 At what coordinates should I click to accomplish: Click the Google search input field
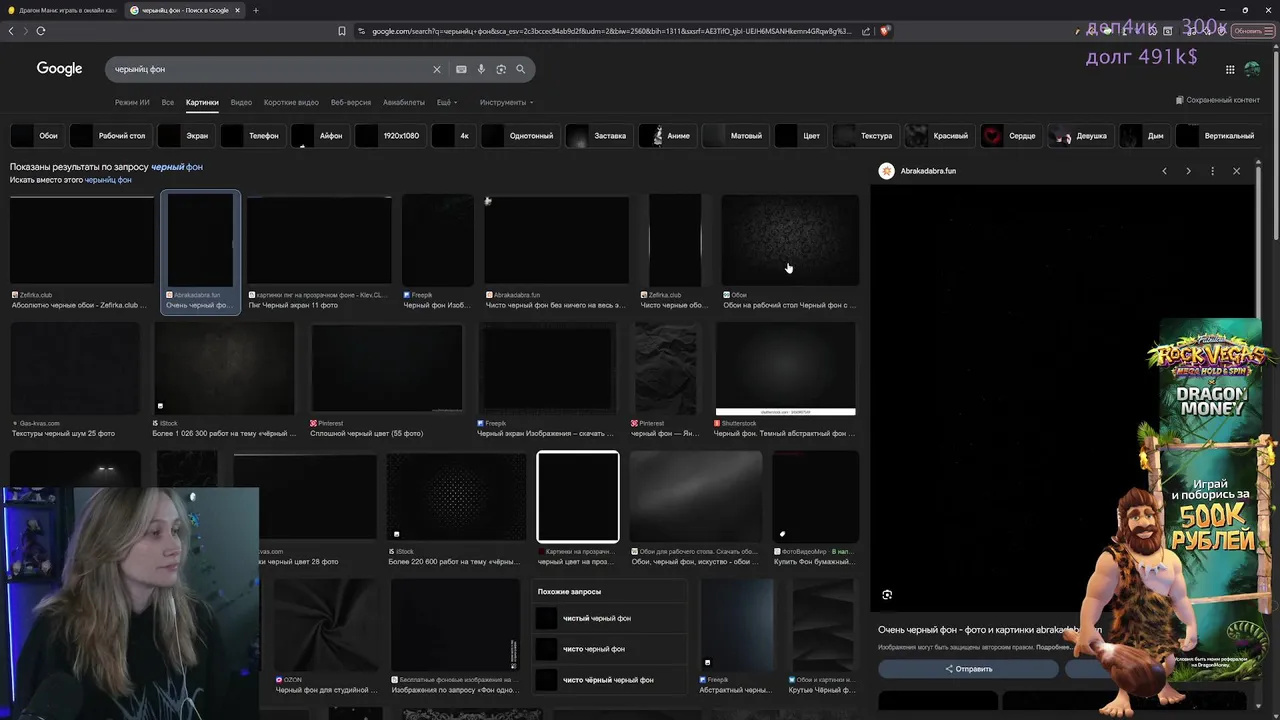click(x=270, y=69)
